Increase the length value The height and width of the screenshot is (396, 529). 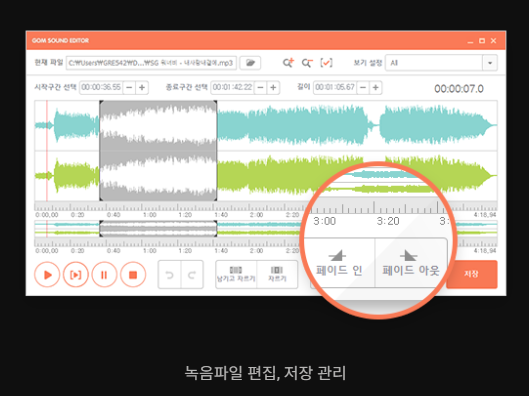coord(376,88)
